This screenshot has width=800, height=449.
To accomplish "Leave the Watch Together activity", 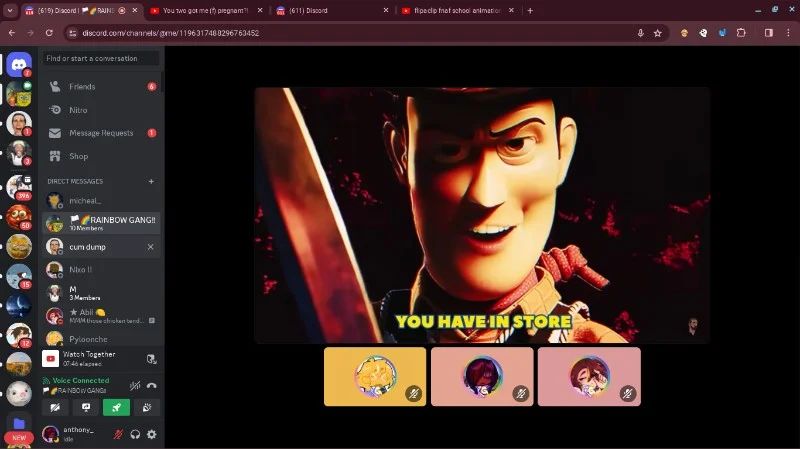I will tap(152, 359).
